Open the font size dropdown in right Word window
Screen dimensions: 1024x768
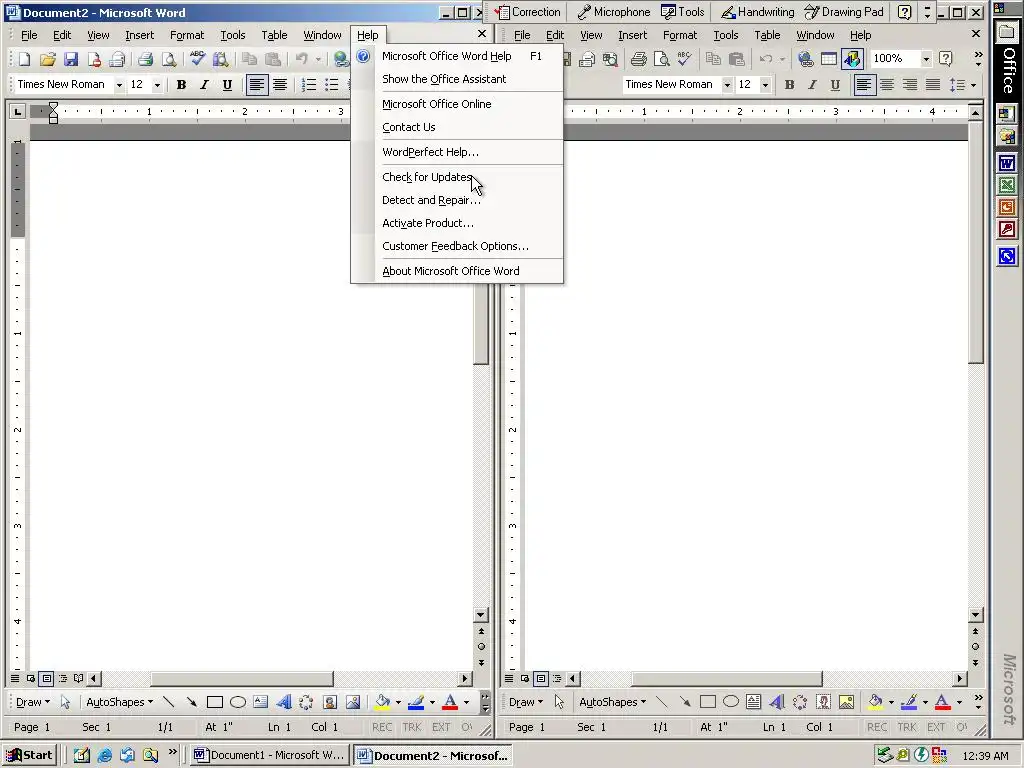click(765, 85)
